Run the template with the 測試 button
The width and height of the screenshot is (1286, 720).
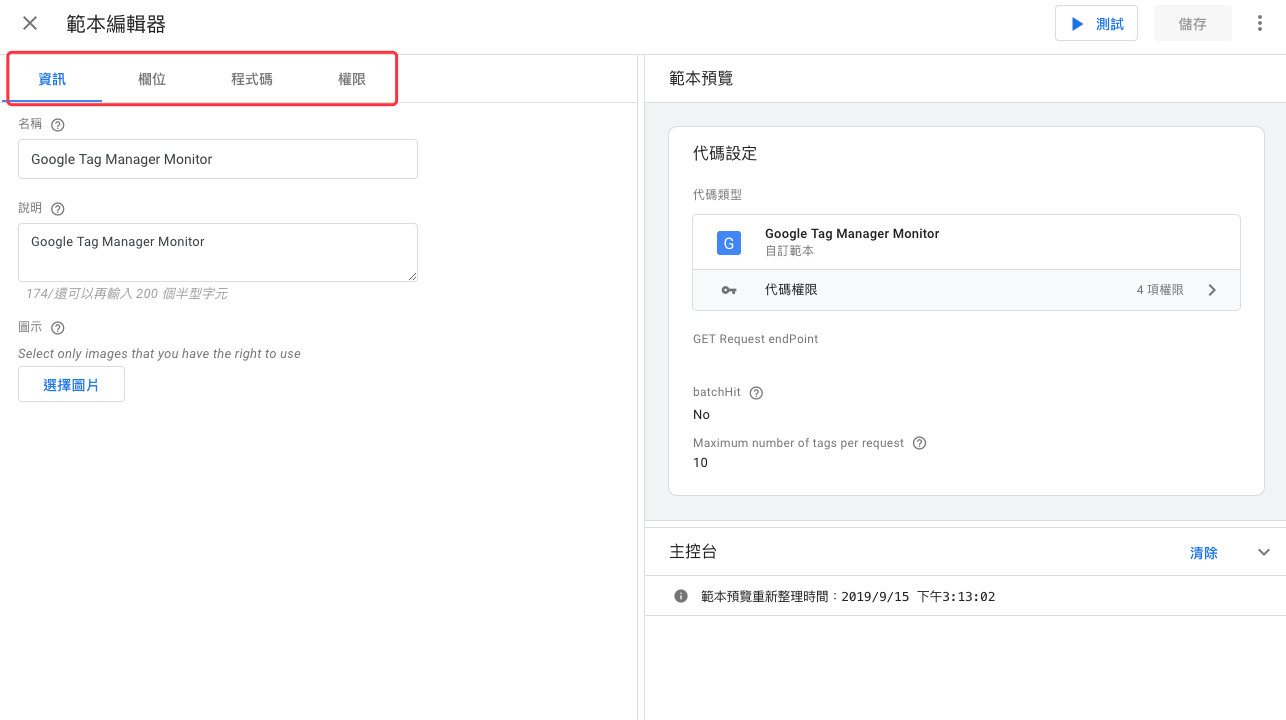tap(1096, 22)
